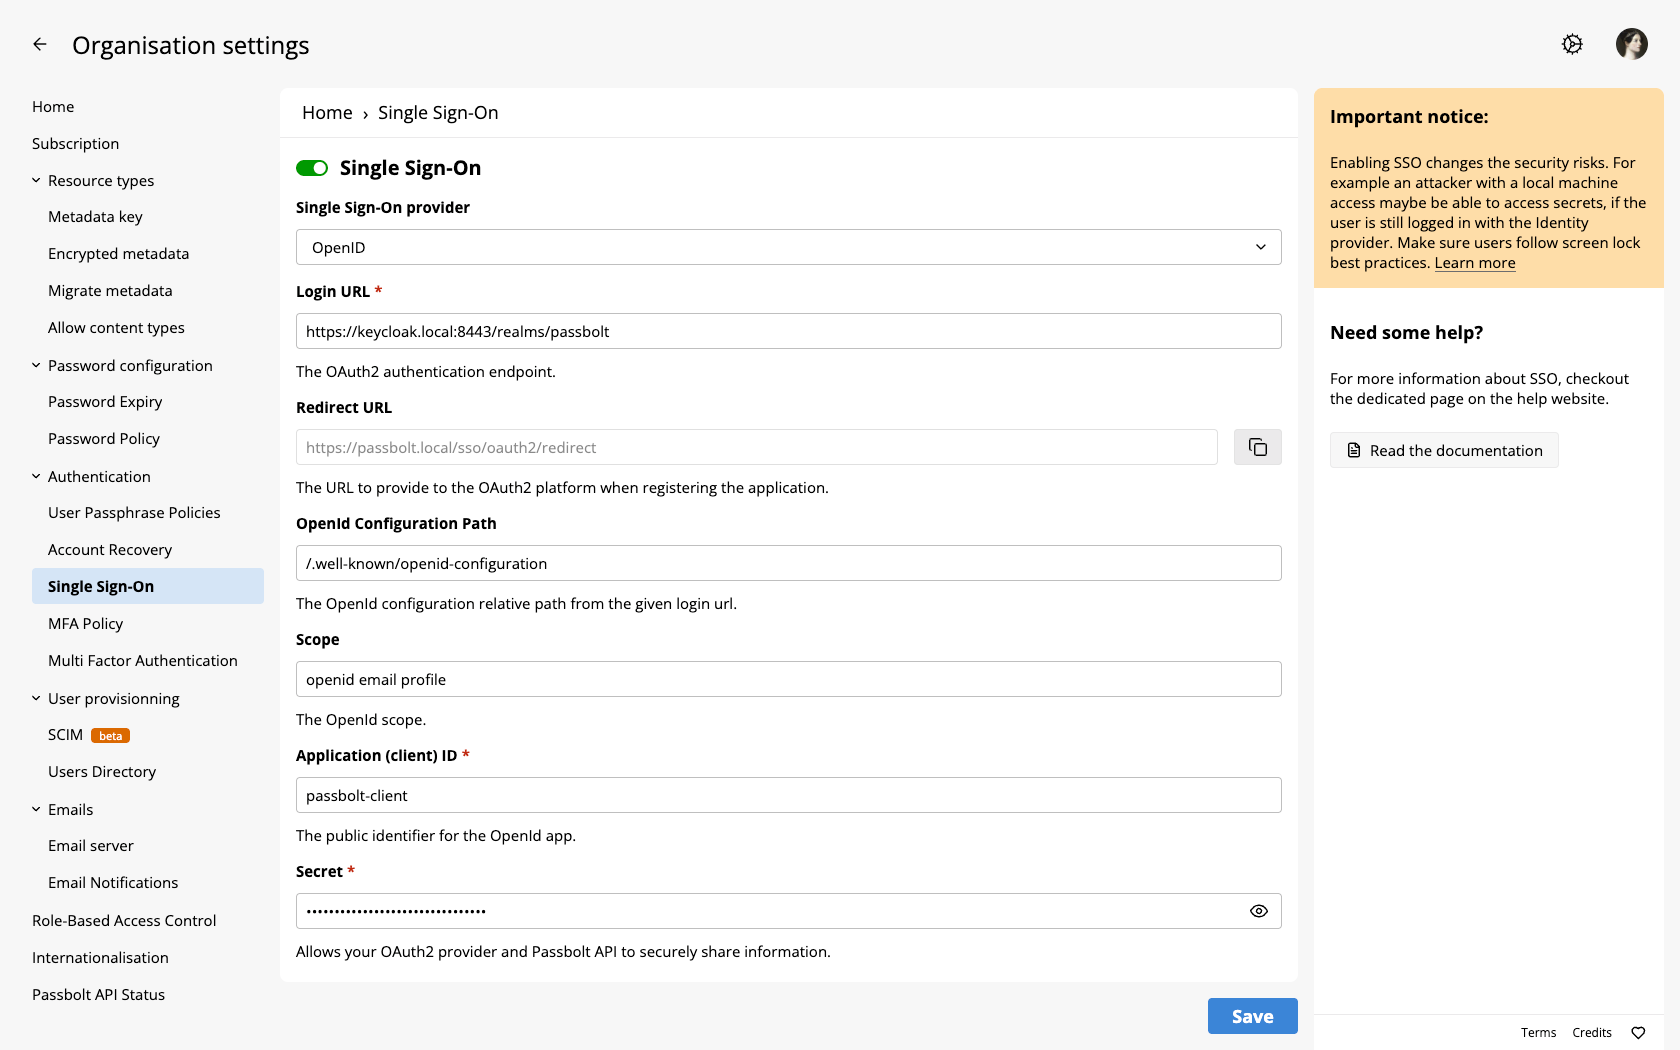
Task: Open Users Directory settings
Action: click(101, 771)
